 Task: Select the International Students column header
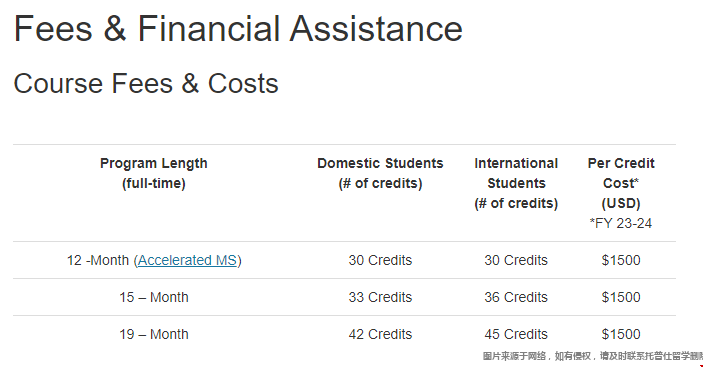pos(516,183)
